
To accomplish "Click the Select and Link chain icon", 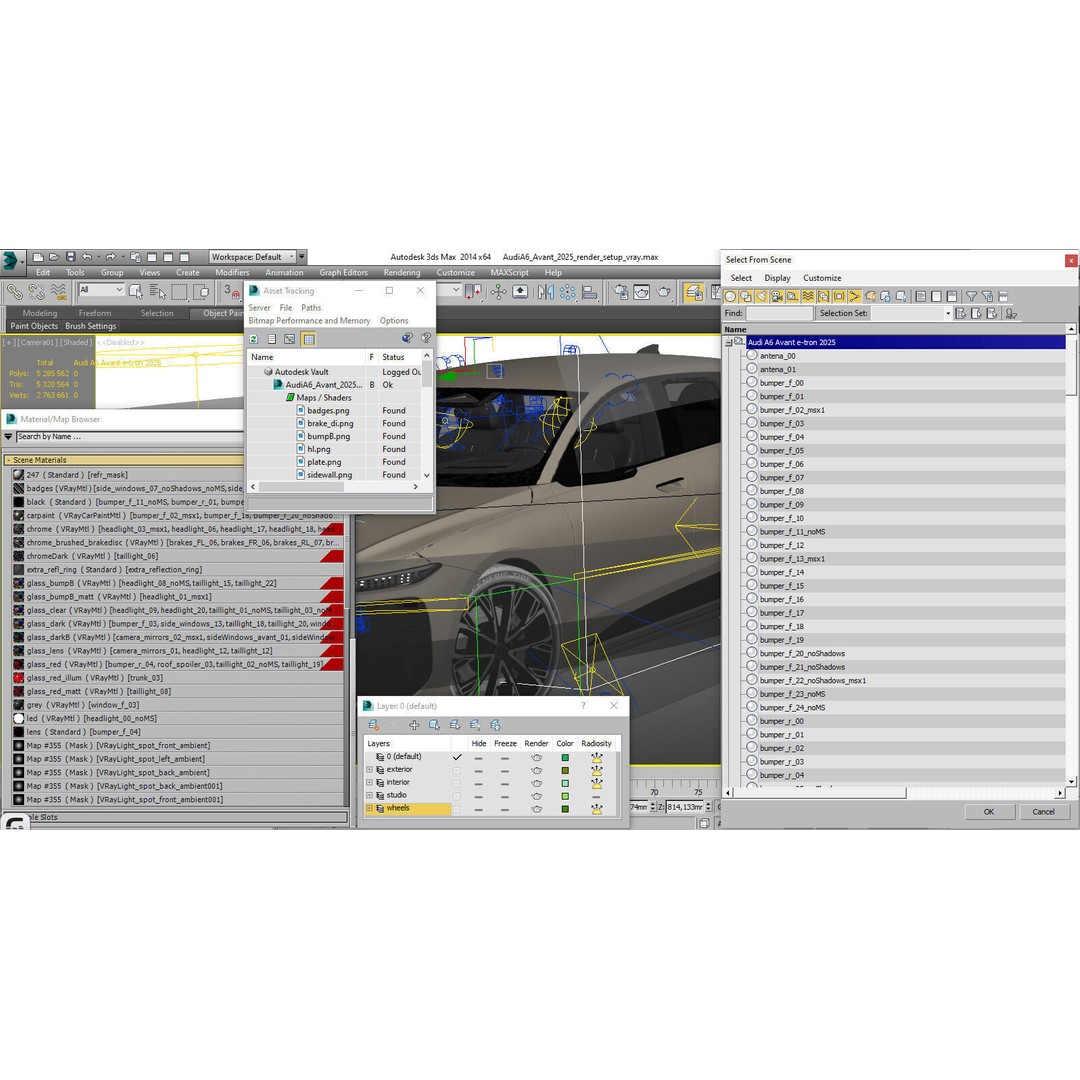I will click(x=14, y=292).
